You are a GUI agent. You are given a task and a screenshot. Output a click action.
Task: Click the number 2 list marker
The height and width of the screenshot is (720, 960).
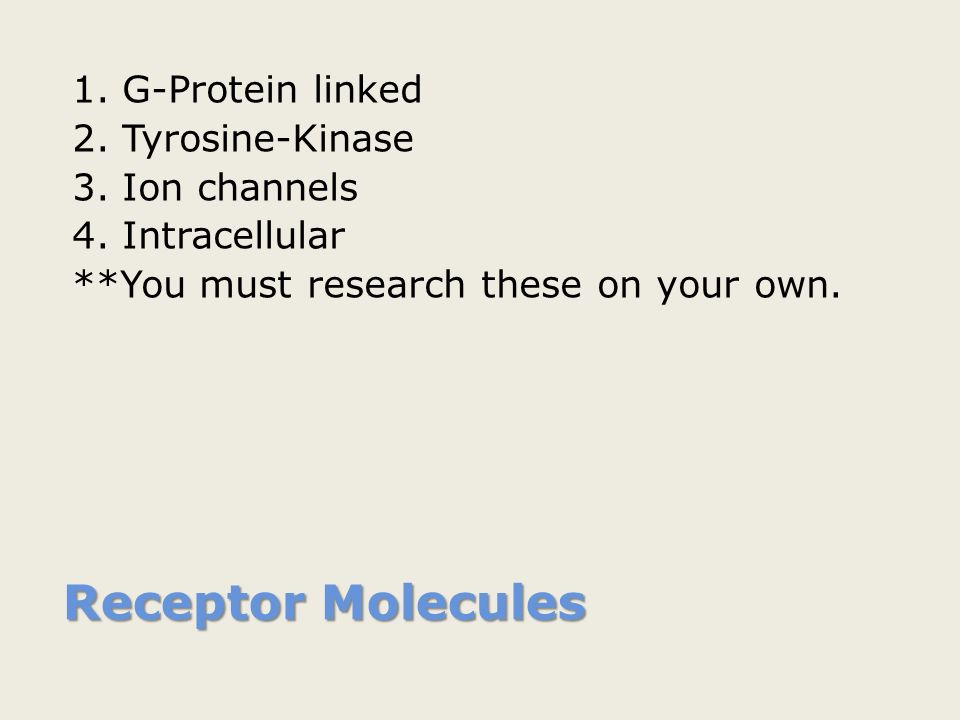91,139
